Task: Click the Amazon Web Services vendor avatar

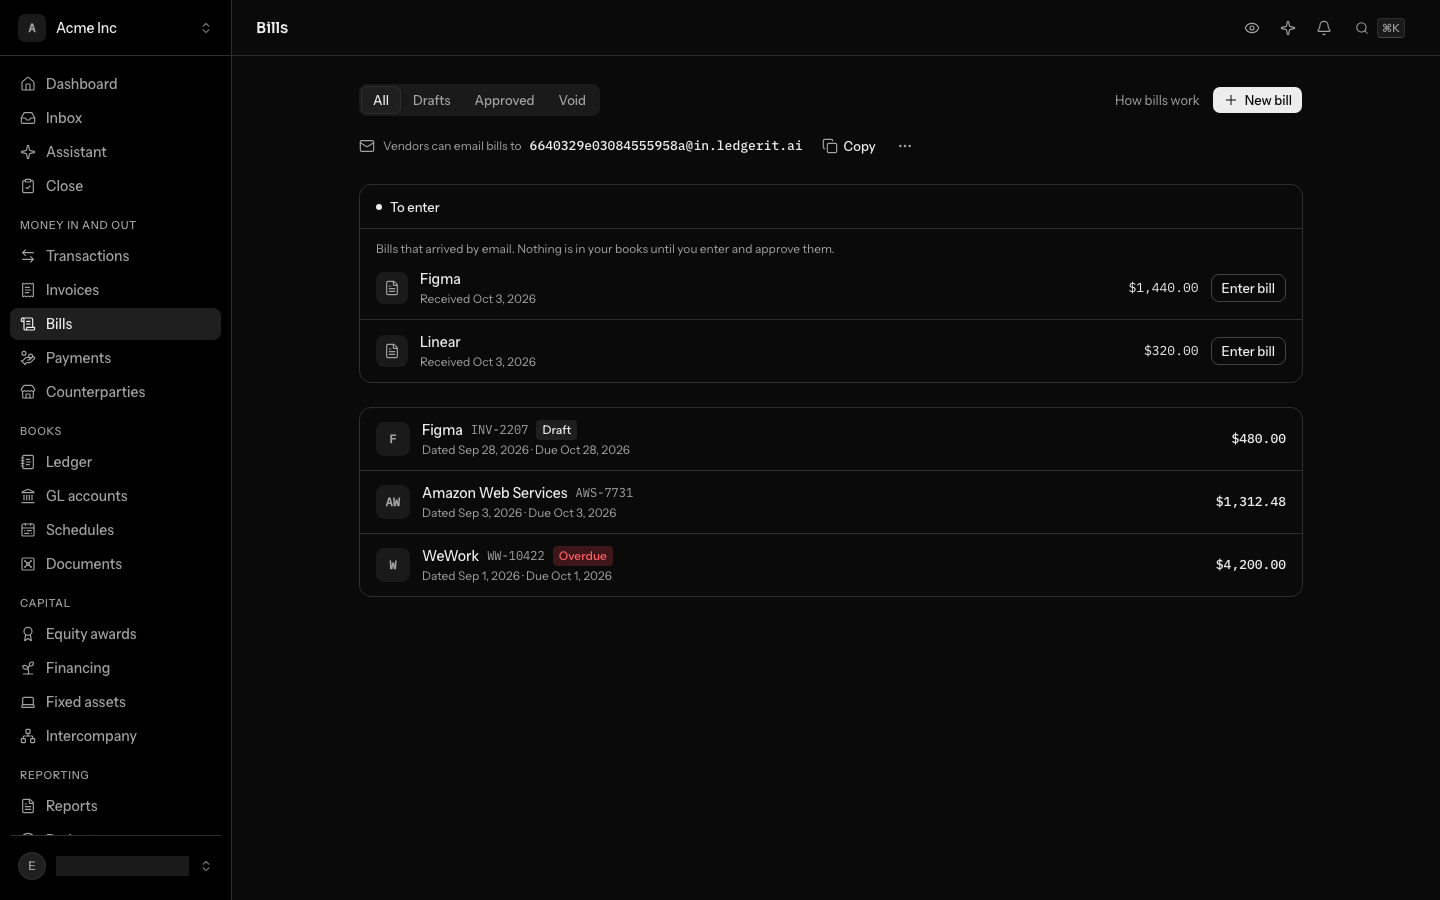Action: (393, 502)
